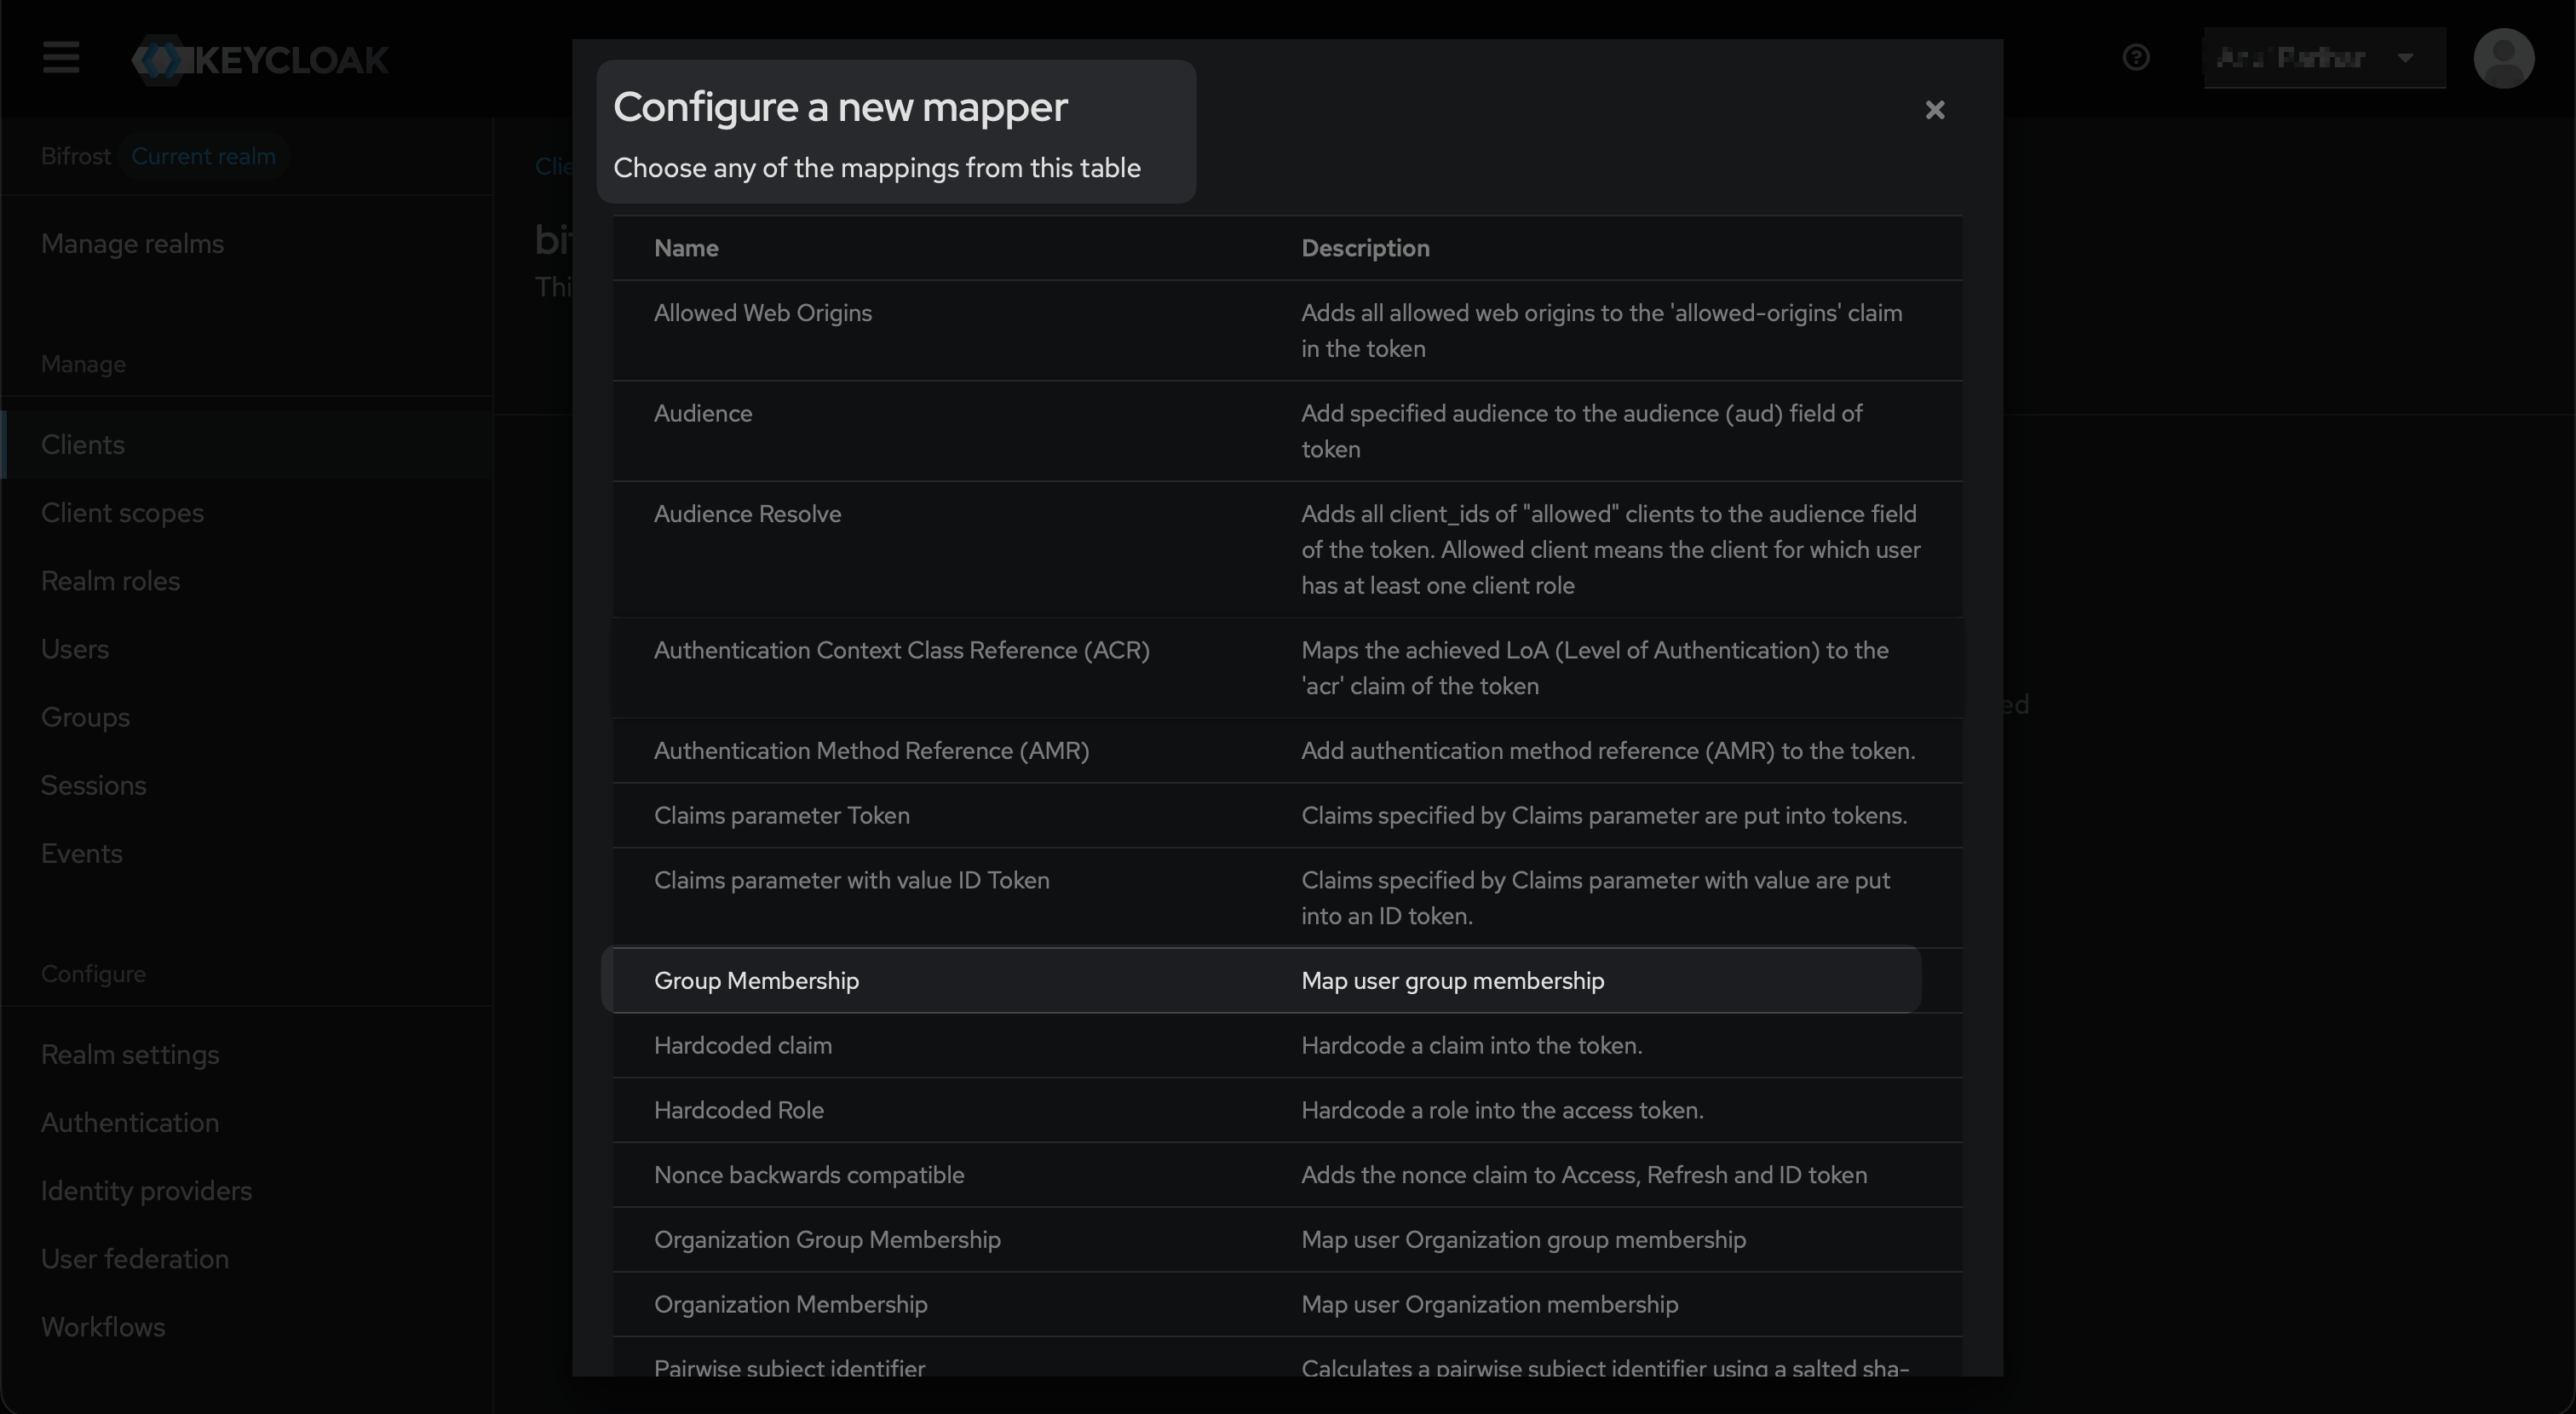Select the Organization Membership mapper
Viewport: 2576px width, 1414px height.
tap(1287, 1304)
